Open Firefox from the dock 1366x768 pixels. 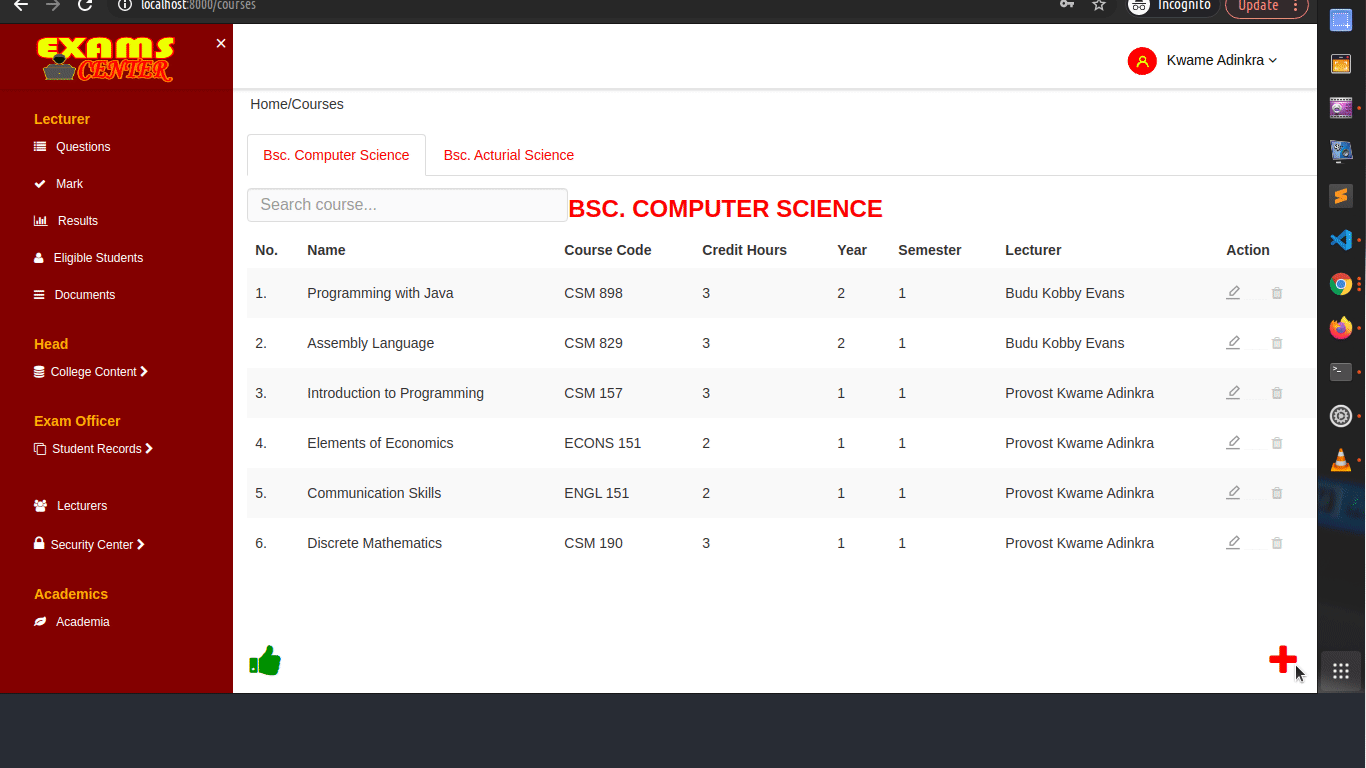[x=1341, y=328]
